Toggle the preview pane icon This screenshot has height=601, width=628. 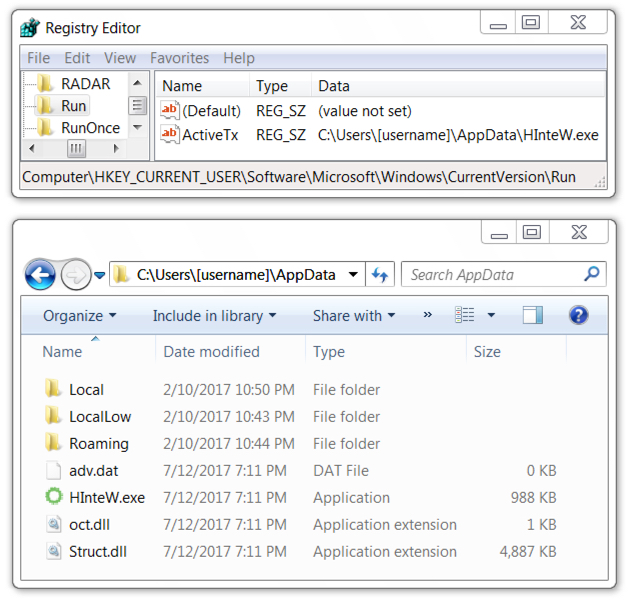[533, 315]
